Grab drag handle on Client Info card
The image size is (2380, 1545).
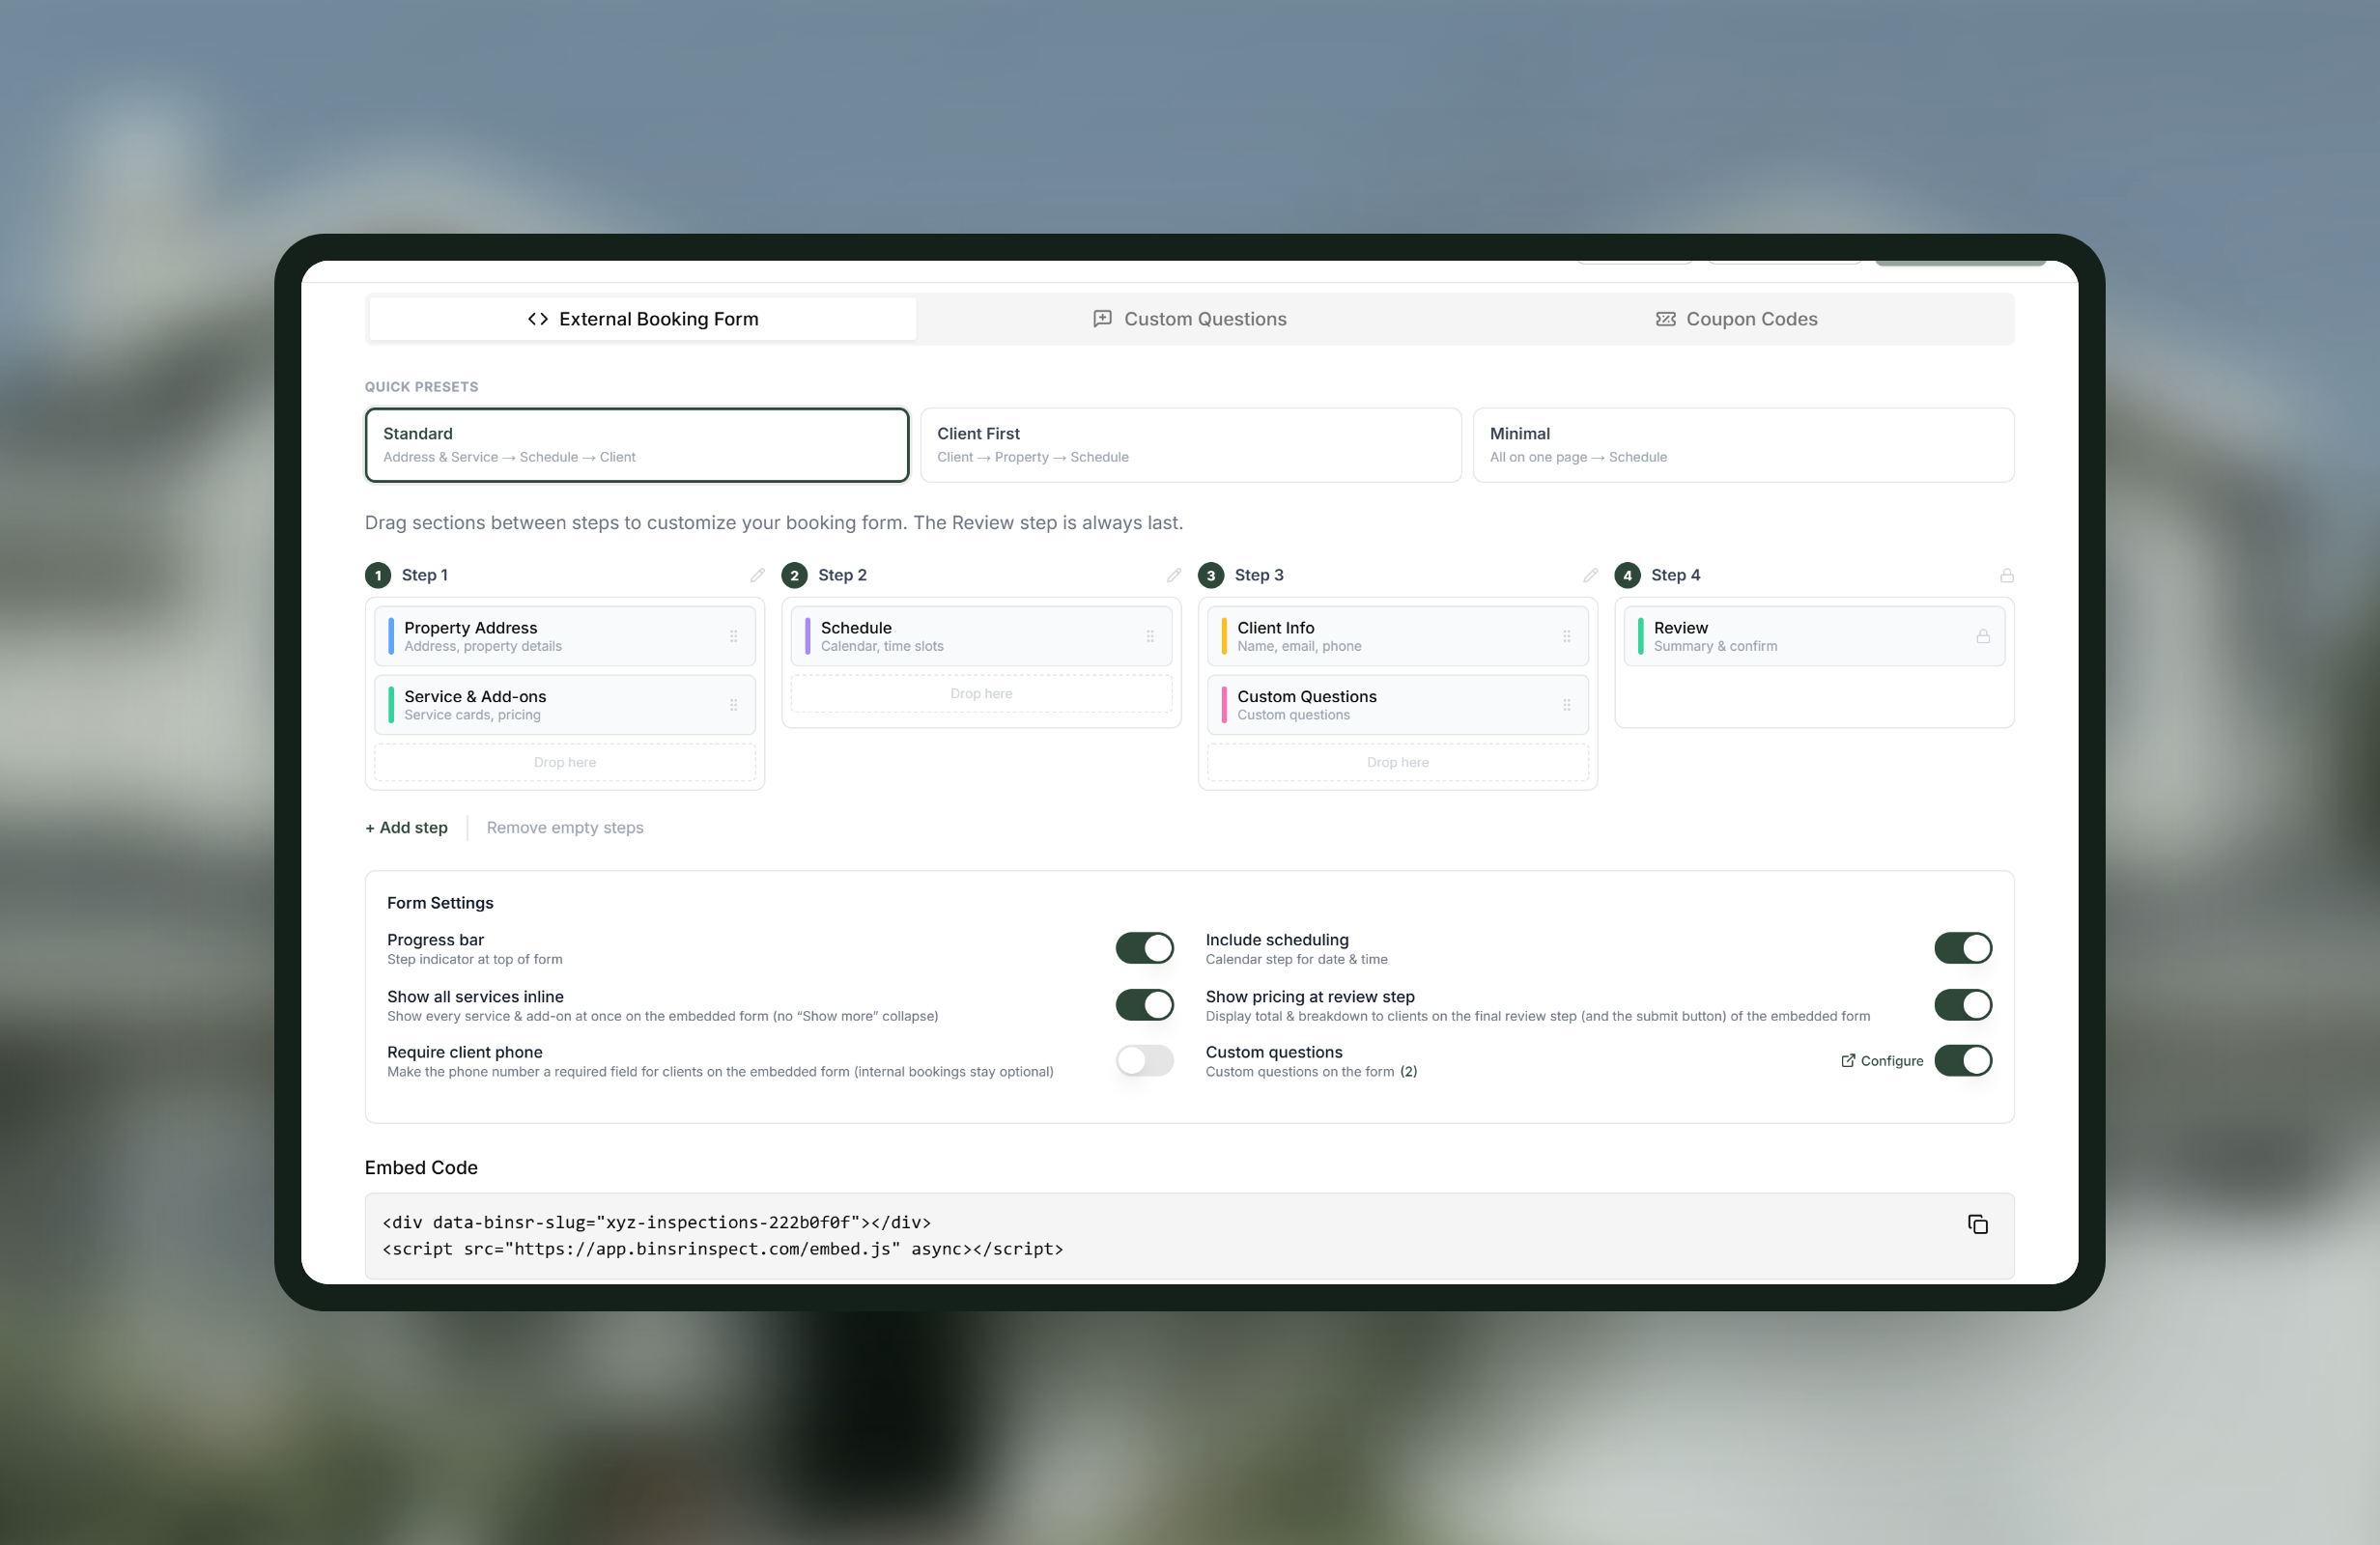tap(1566, 636)
